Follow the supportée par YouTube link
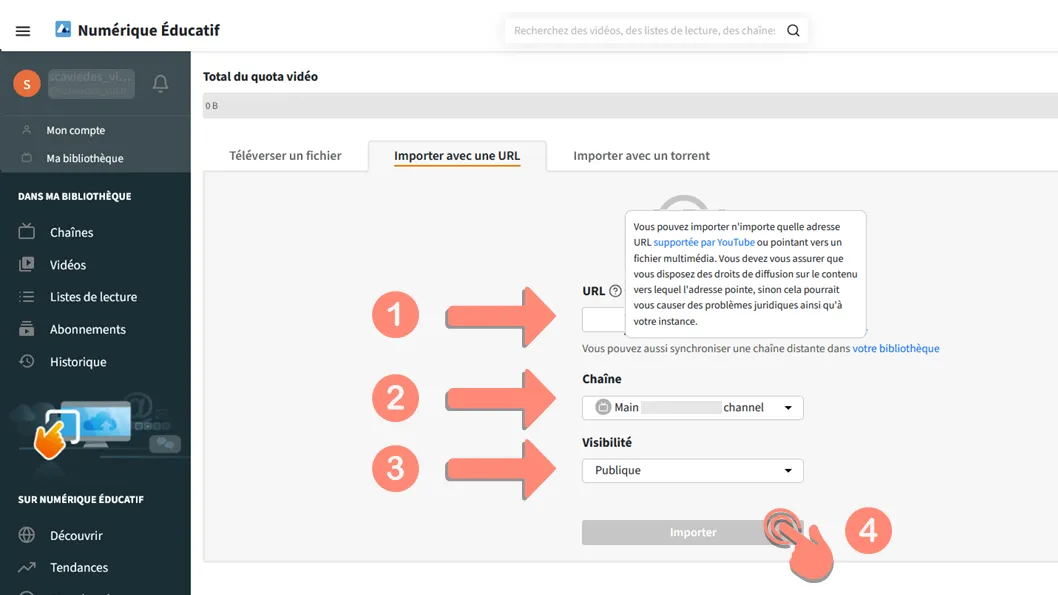1058x595 pixels. coord(704,242)
